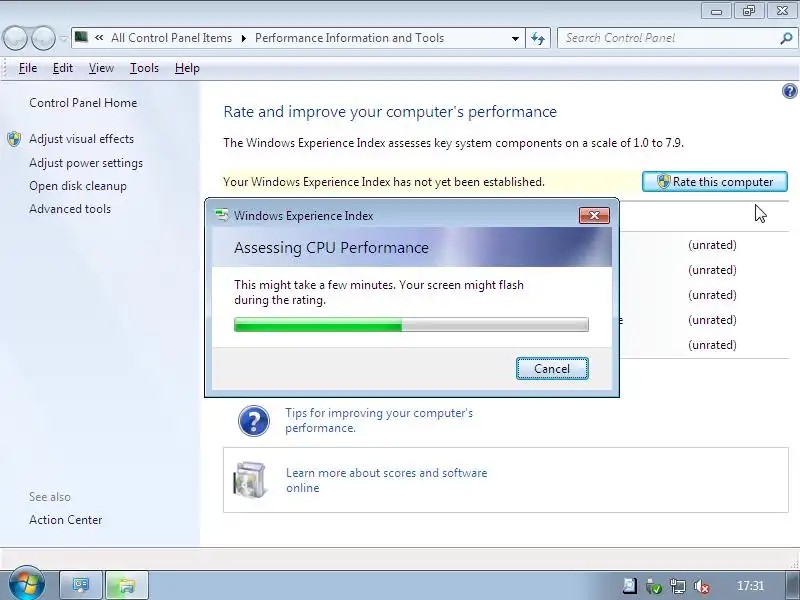Click the Show desktop strip
The image size is (800, 600).
(792, 585)
